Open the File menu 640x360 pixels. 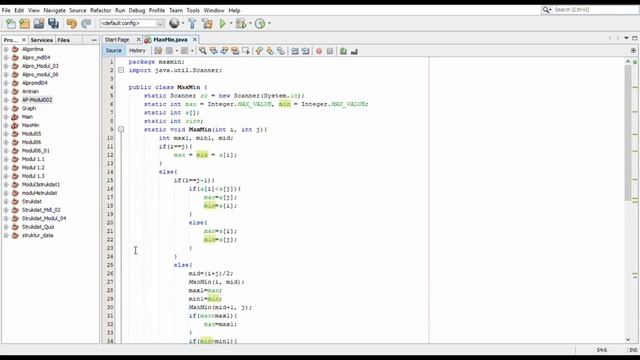(6, 10)
